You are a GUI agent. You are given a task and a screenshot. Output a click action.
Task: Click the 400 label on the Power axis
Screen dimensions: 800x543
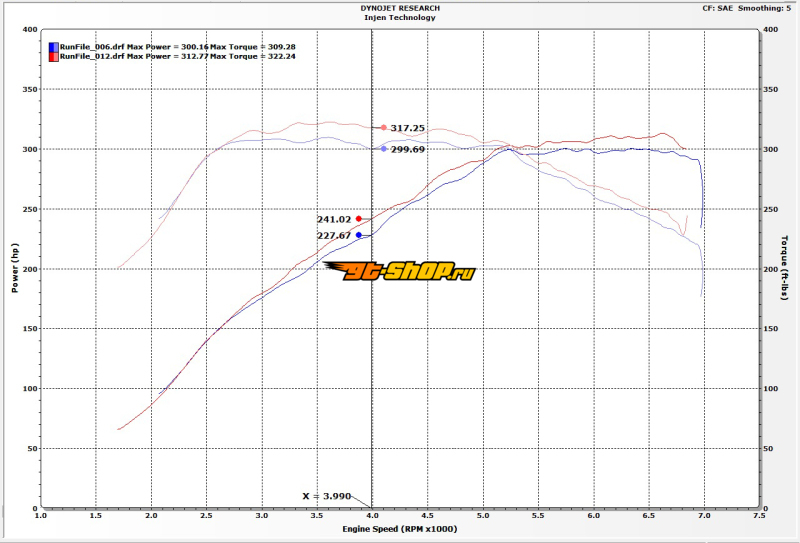pyautogui.click(x=30, y=30)
